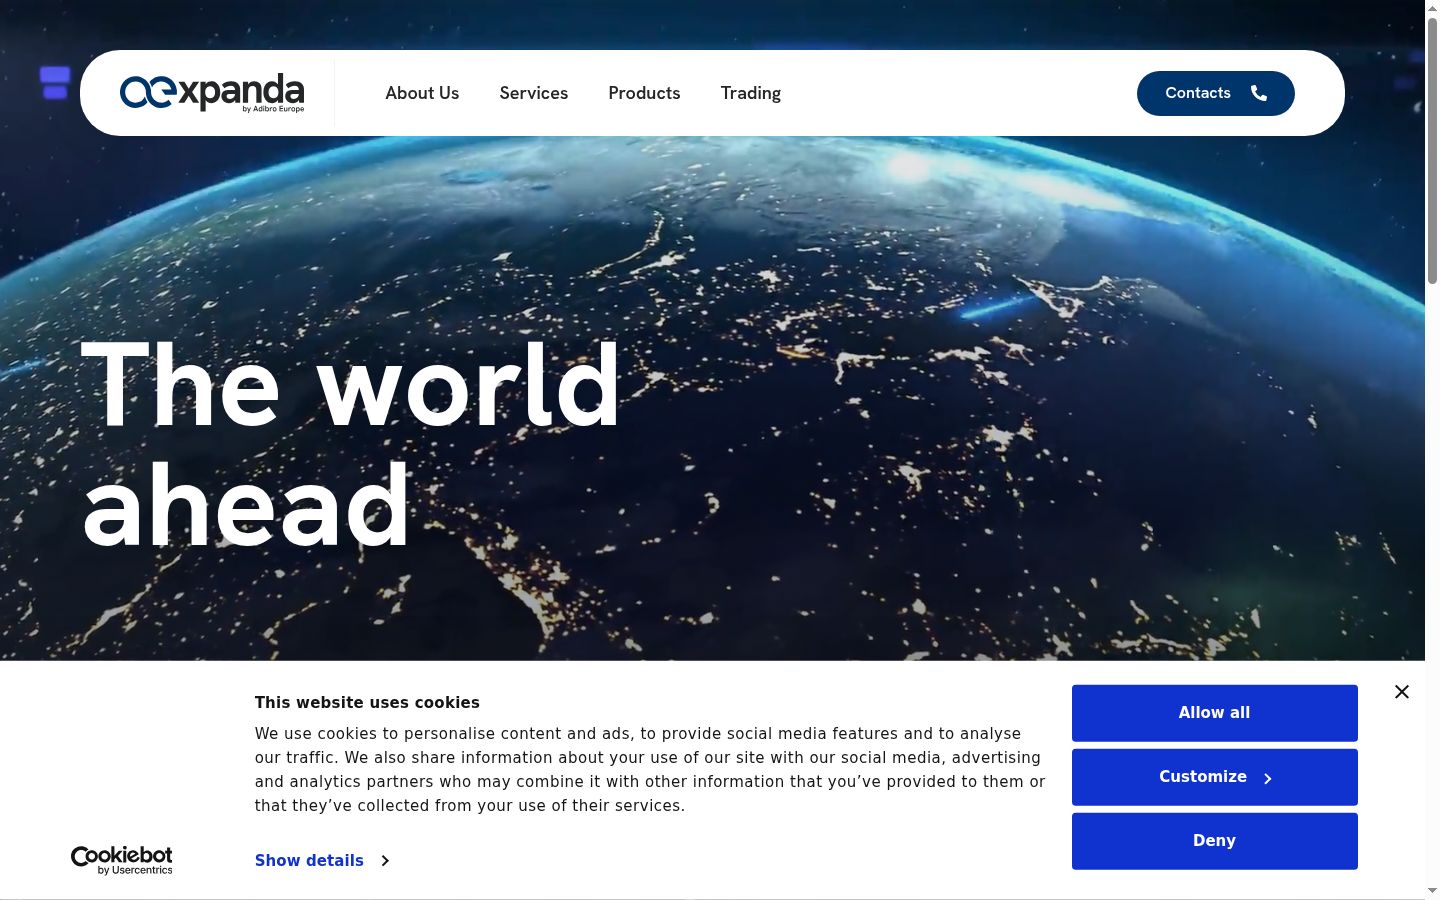1440x900 pixels.
Task: Open the Customize cookie options
Action: pos(1215,777)
